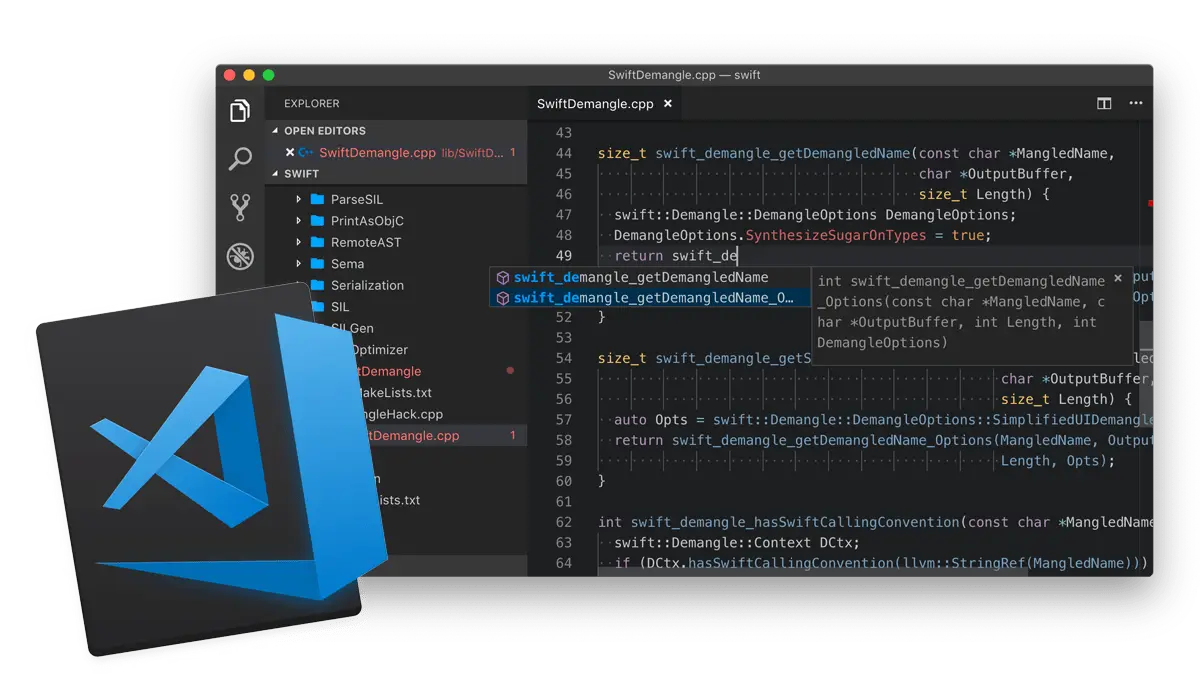Select swift_demangle_getDemangledName suggestion
Viewport: 1200px width, 675px height.
click(x=649, y=277)
